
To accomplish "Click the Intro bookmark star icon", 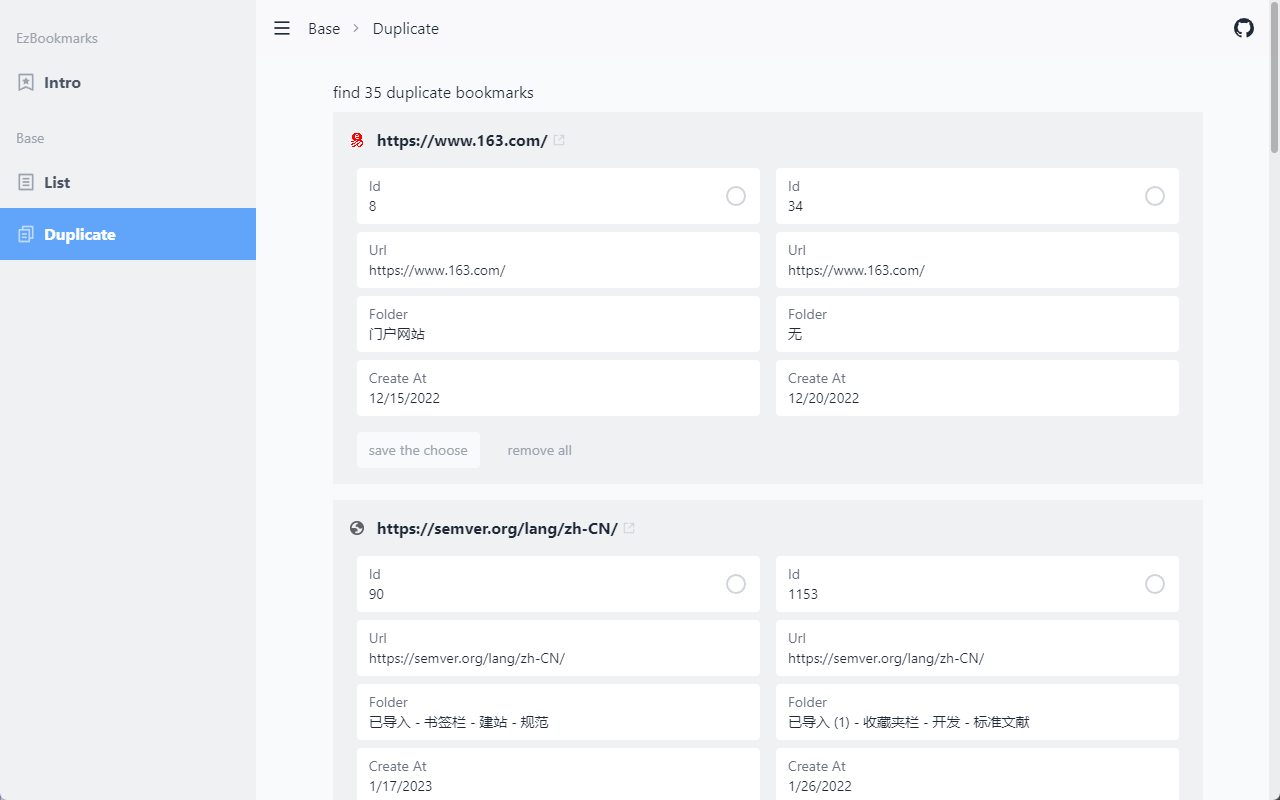I will tap(26, 83).
